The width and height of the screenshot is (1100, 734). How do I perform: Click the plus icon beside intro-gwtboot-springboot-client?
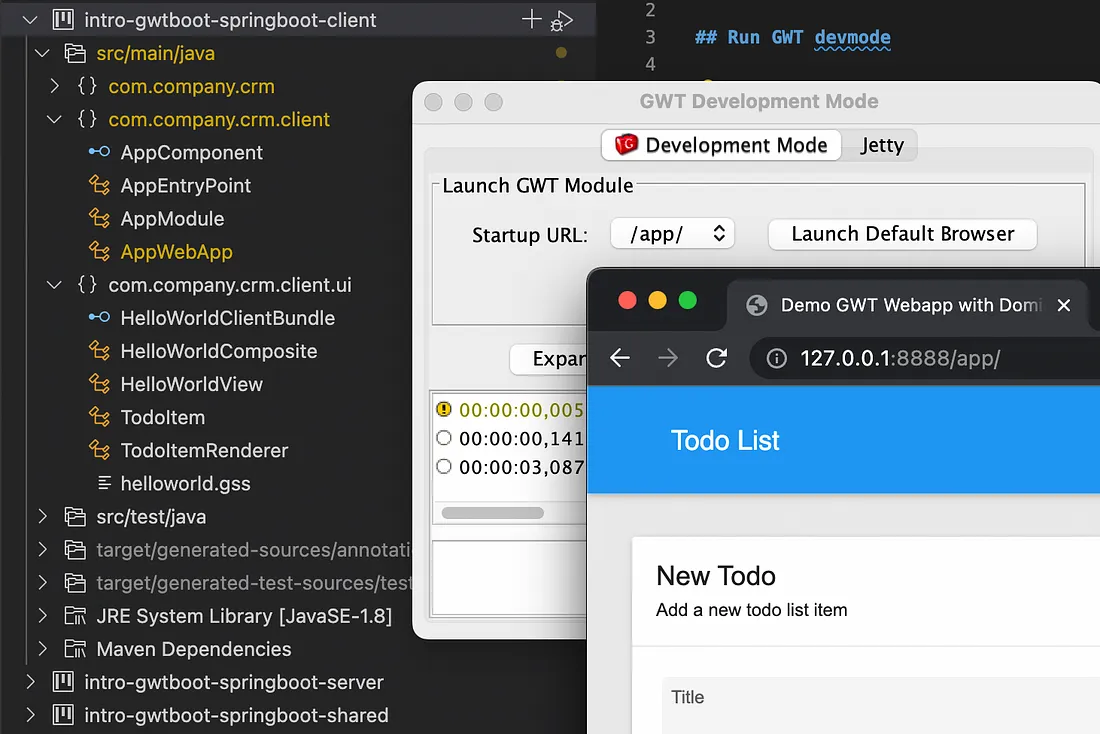532,20
